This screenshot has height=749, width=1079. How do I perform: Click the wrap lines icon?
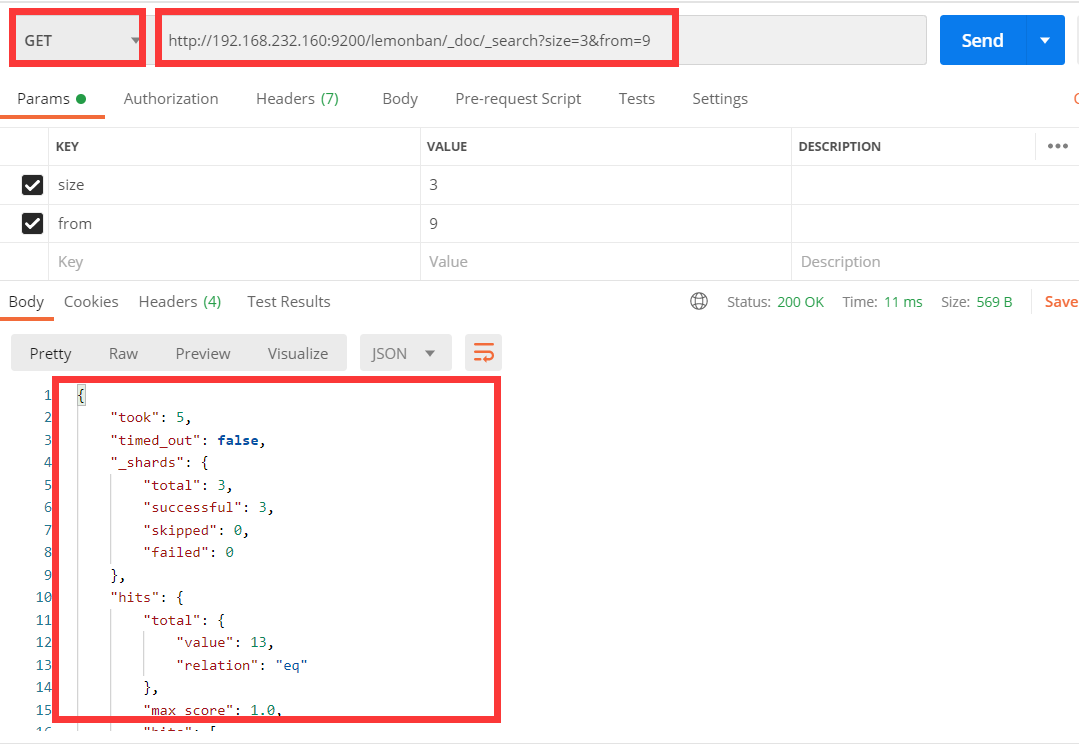(x=484, y=353)
